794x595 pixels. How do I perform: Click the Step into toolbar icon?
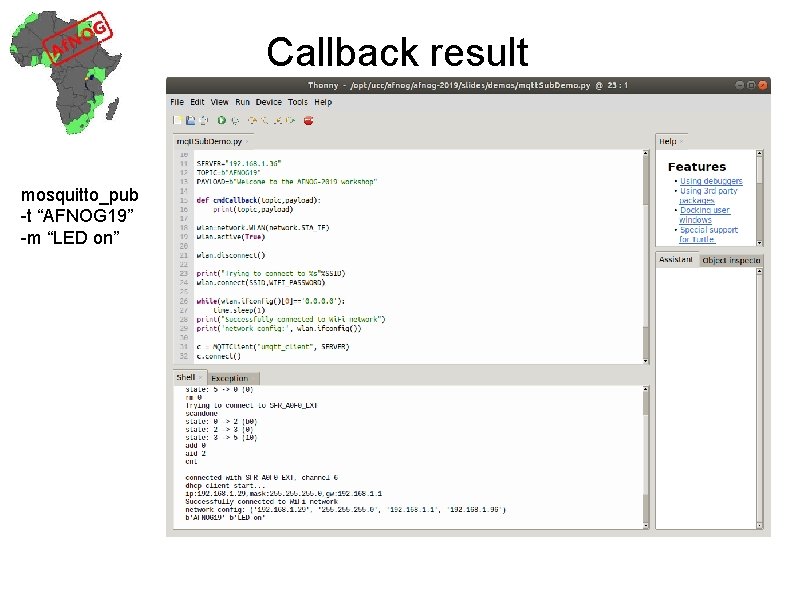click(265, 121)
